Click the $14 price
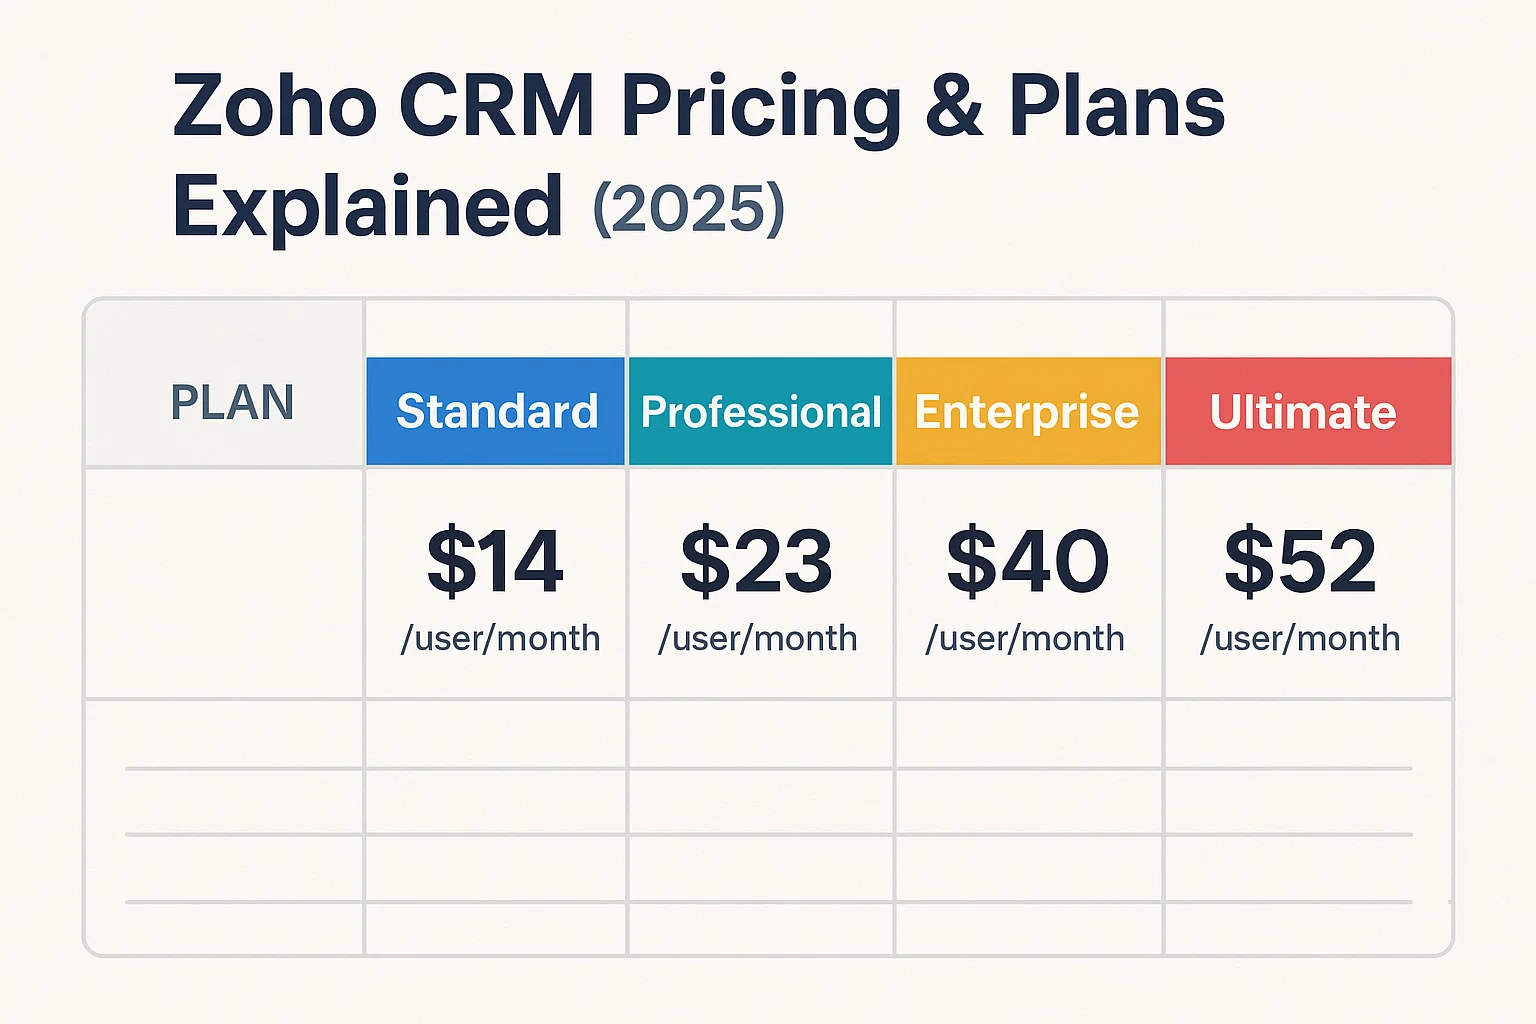Viewport: 1536px width, 1024px height. click(x=495, y=561)
